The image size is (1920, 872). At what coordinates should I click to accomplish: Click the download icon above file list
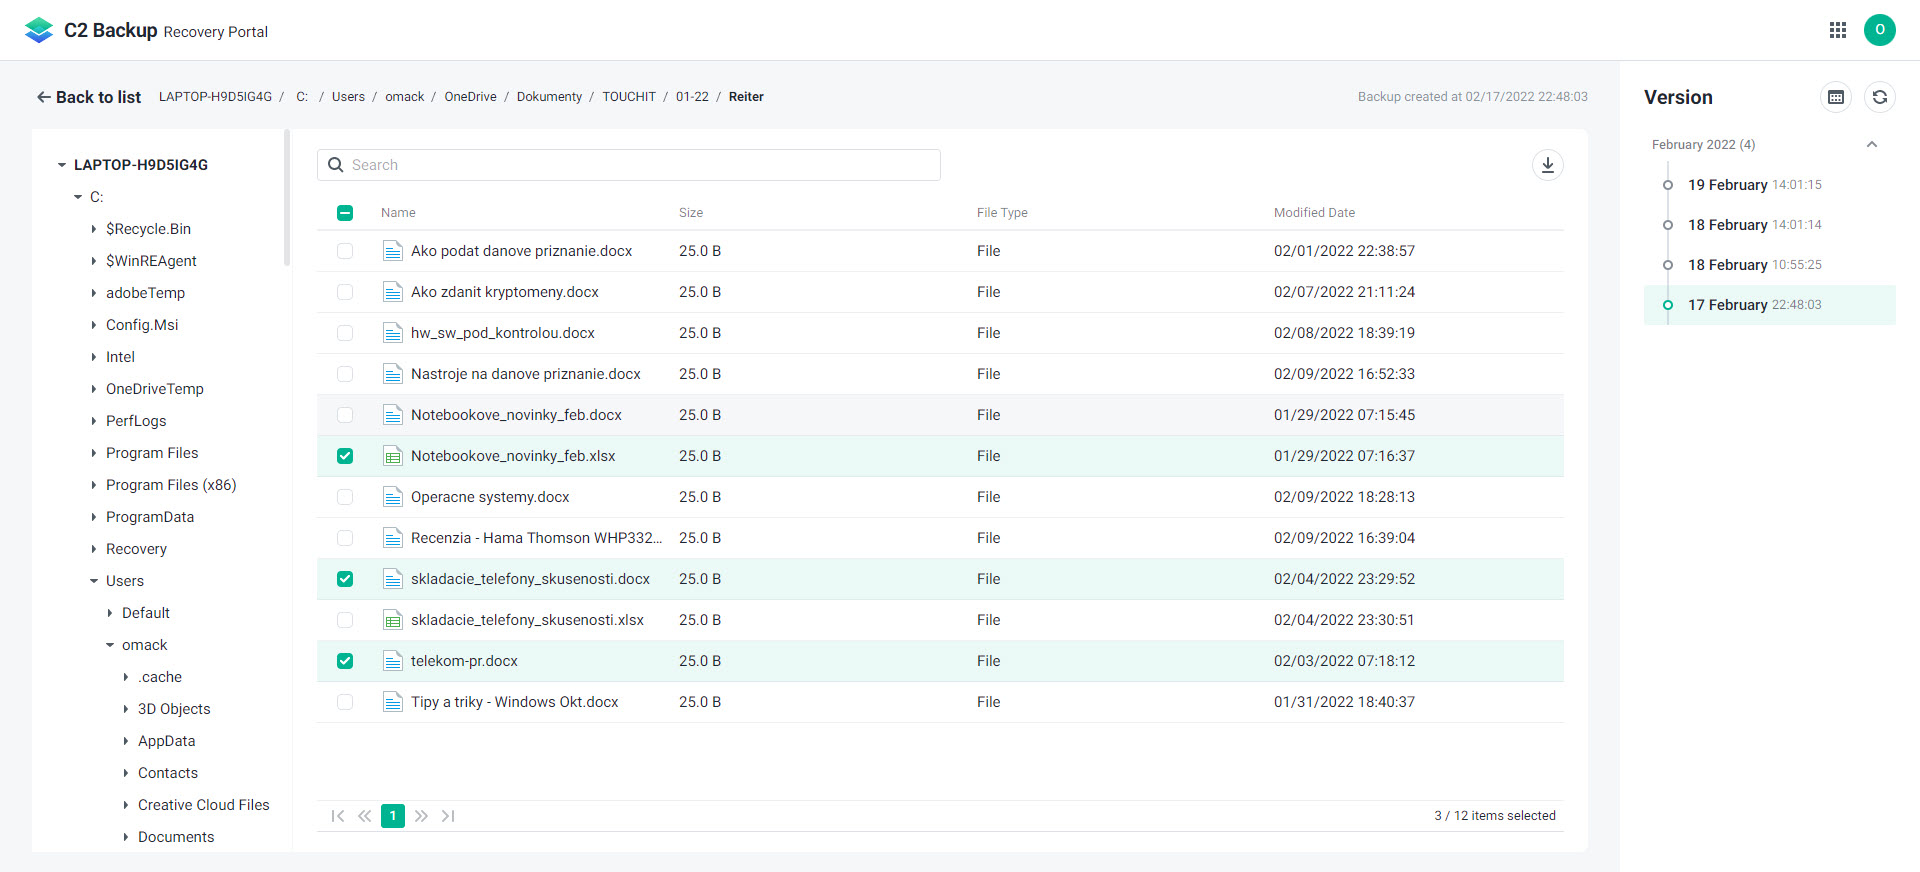click(x=1547, y=165)
